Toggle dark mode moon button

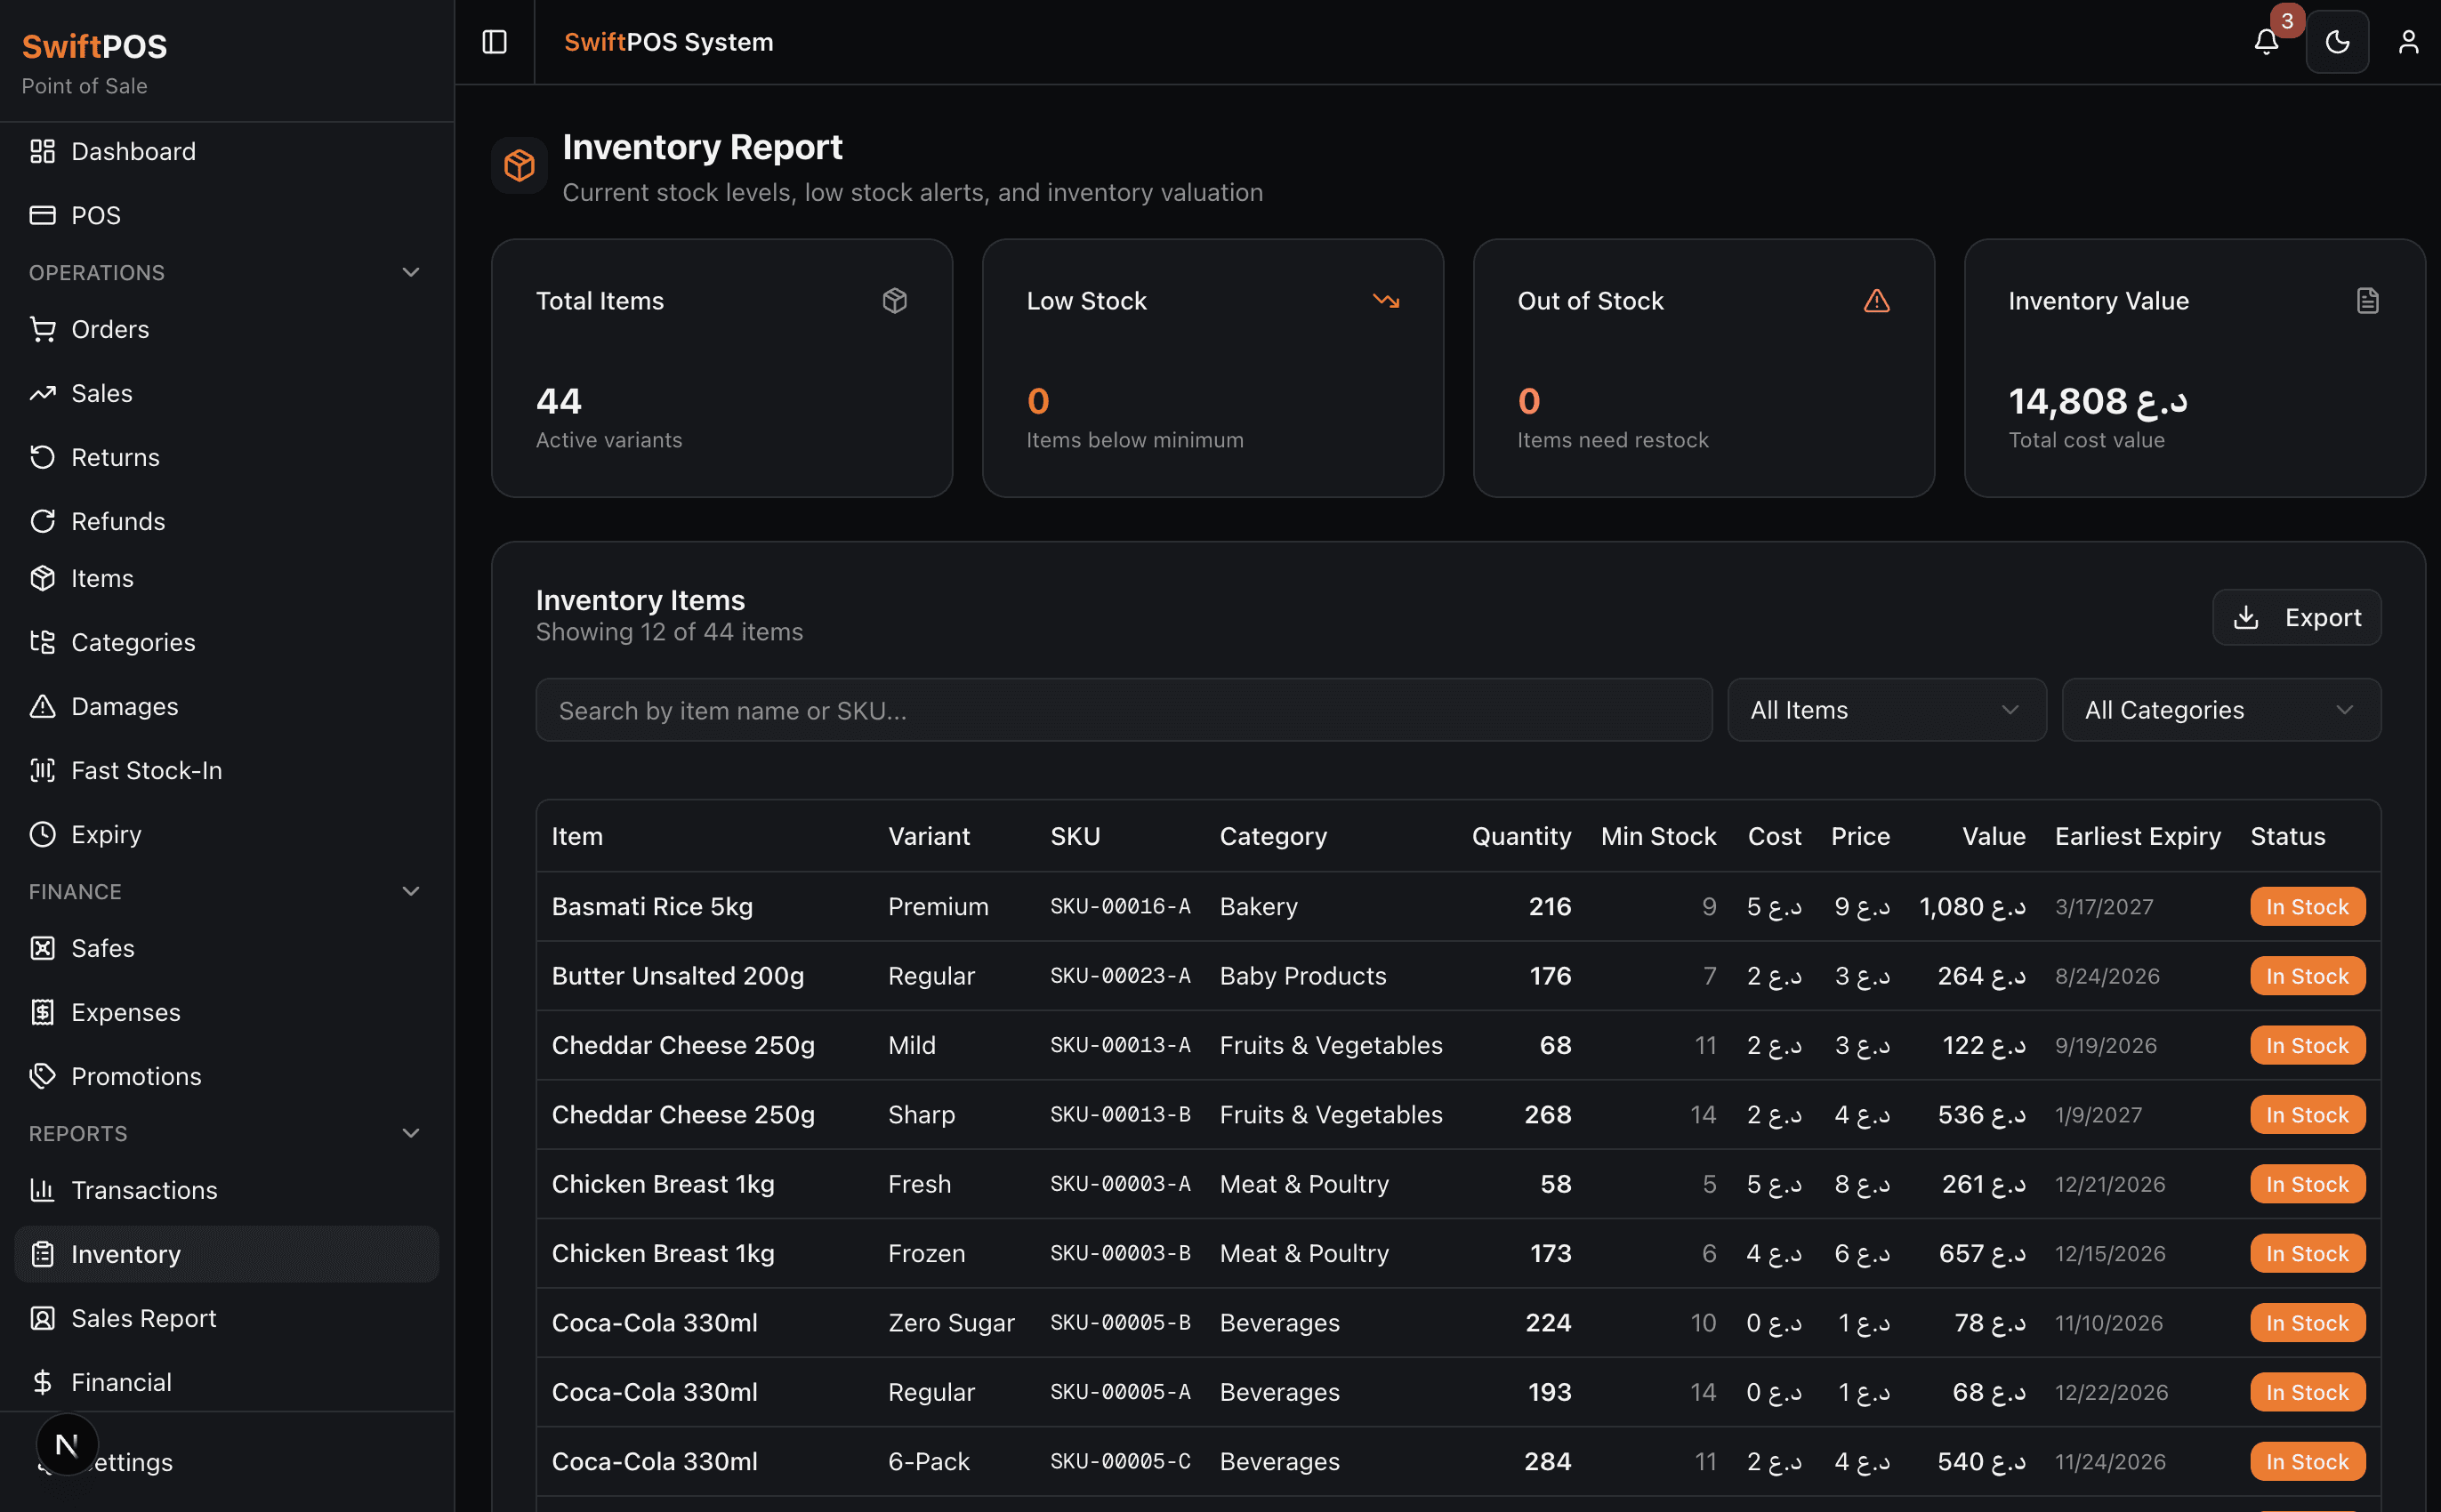click(2337, 42)
